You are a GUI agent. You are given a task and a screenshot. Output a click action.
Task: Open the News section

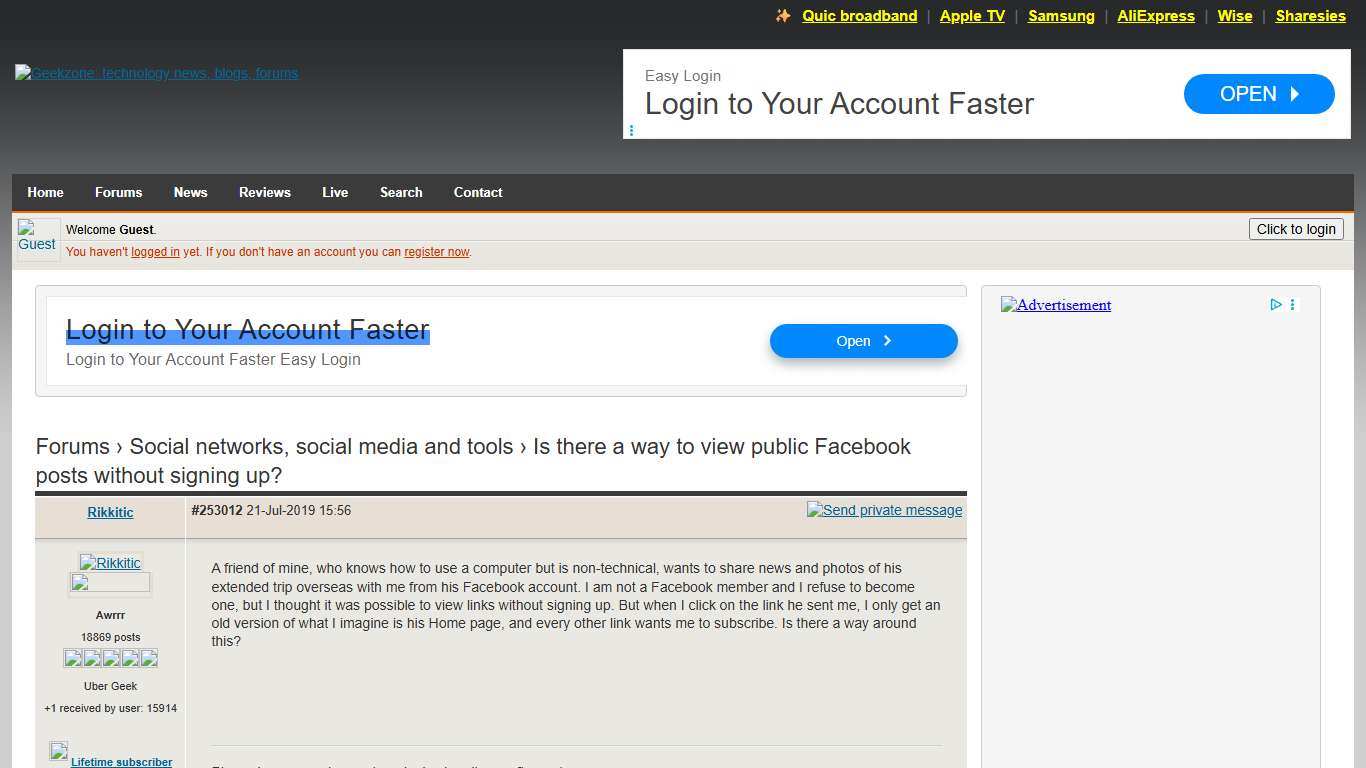[x=190, y=192]
